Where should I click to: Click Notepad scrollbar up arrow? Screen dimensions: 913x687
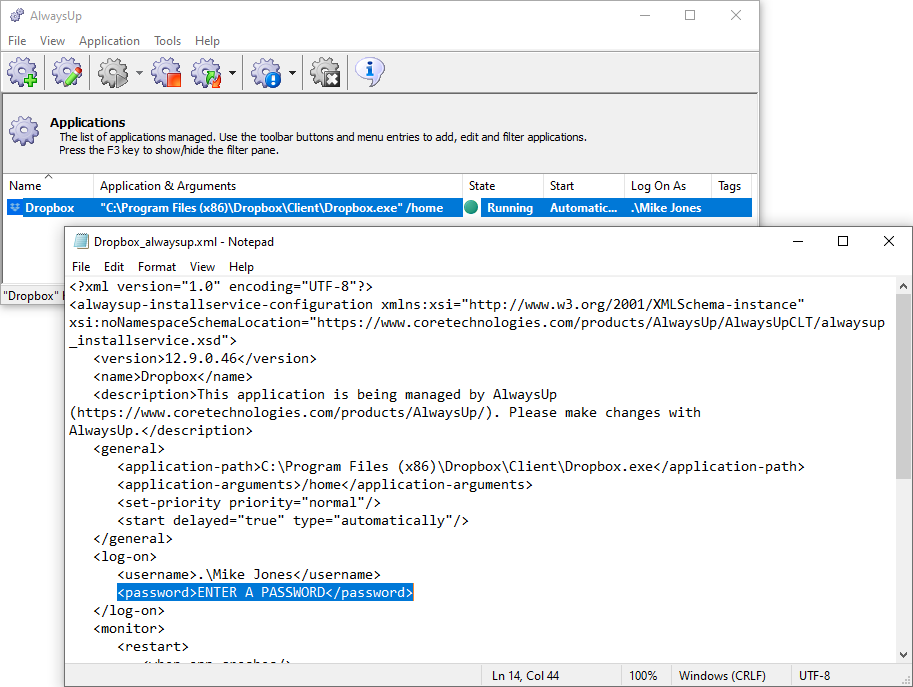(903, 286)
